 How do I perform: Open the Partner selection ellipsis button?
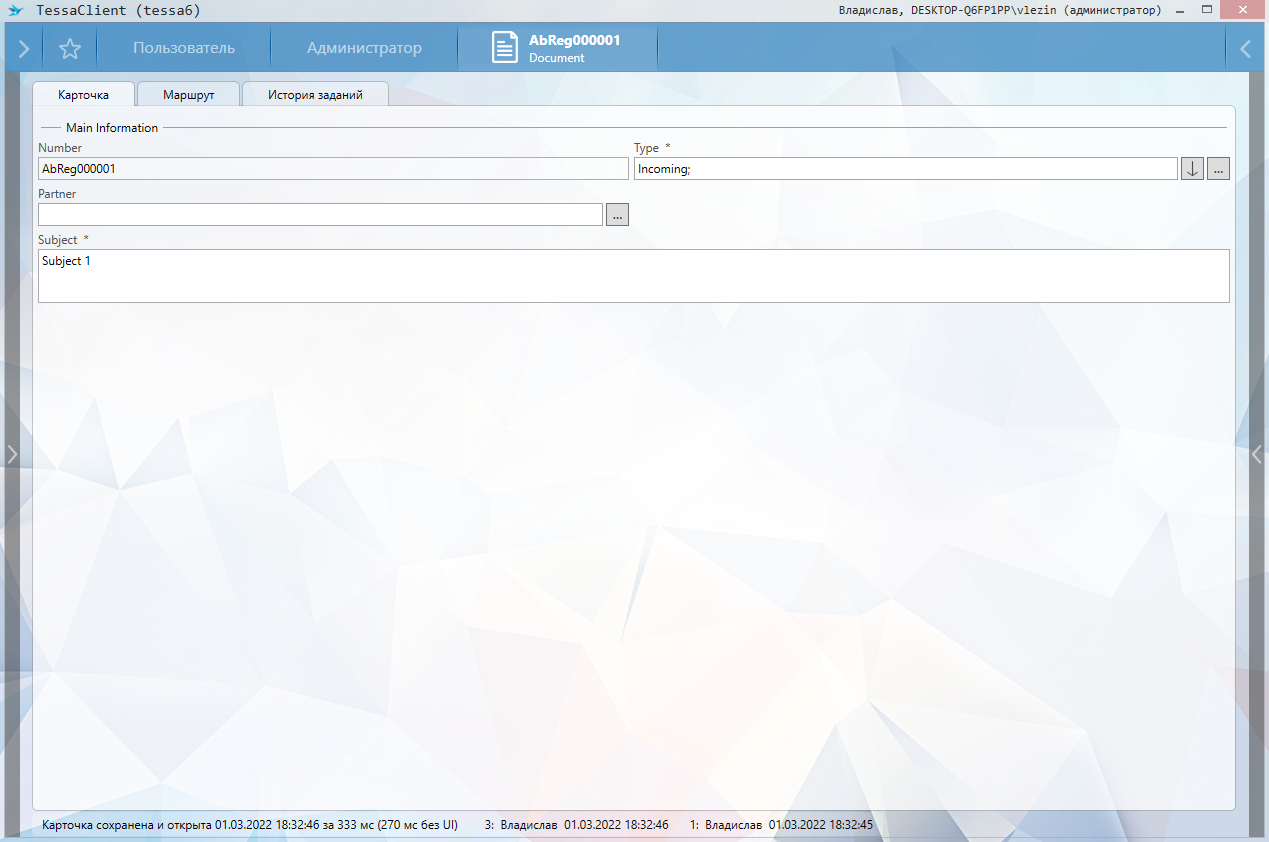pos(617,215)
